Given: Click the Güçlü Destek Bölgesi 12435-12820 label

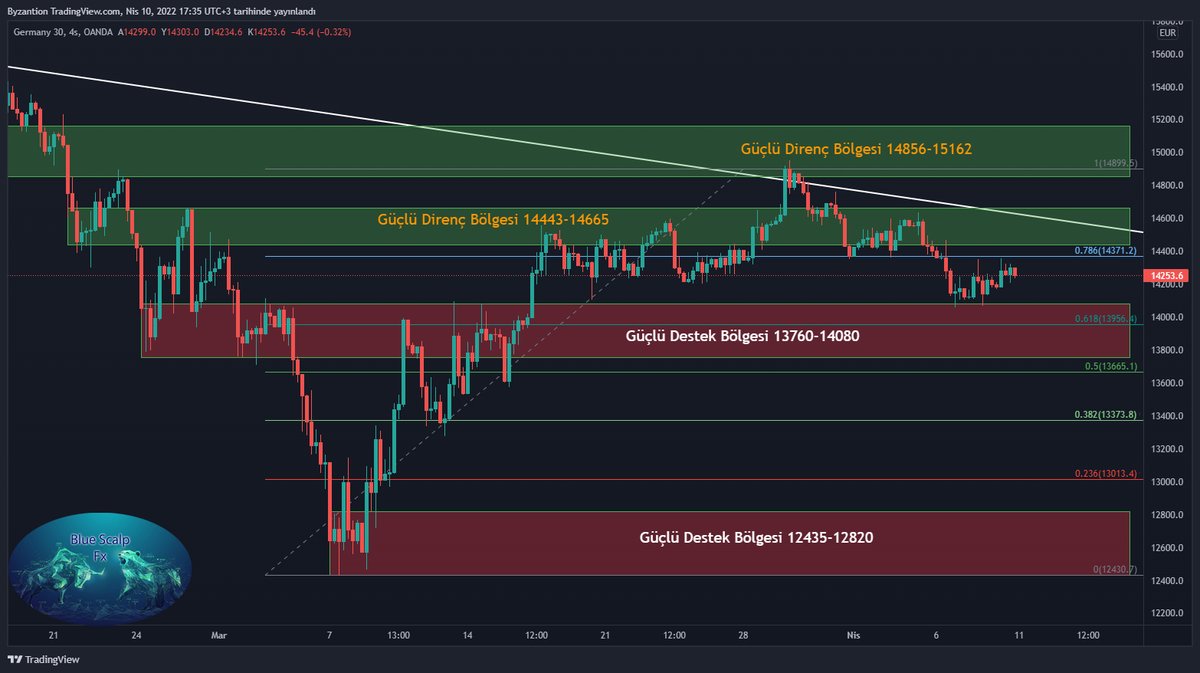Looking at the screenshot, I should [x=755, y=537].
